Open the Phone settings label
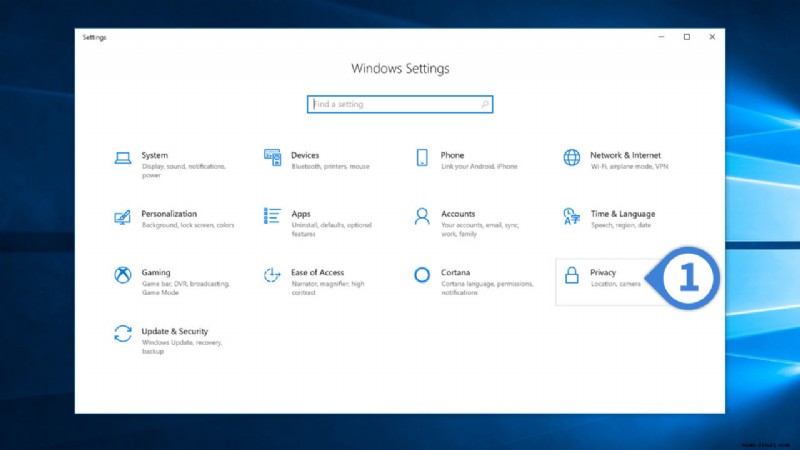 pos(453,155)
